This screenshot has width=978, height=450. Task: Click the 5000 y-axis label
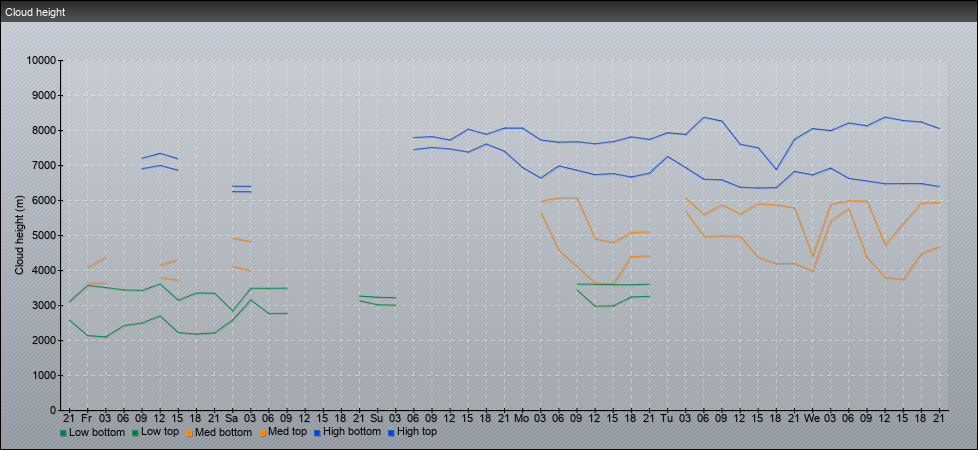tap(44, 235)
